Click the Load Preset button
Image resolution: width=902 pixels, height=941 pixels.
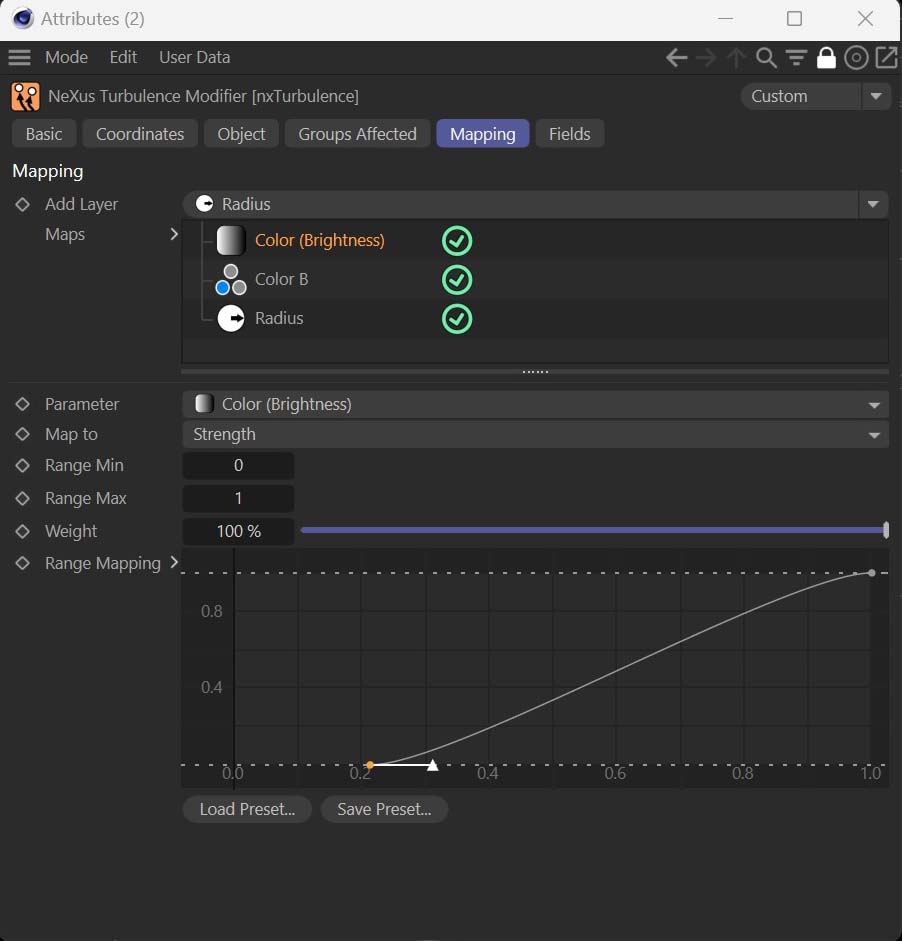pos(247,809)
